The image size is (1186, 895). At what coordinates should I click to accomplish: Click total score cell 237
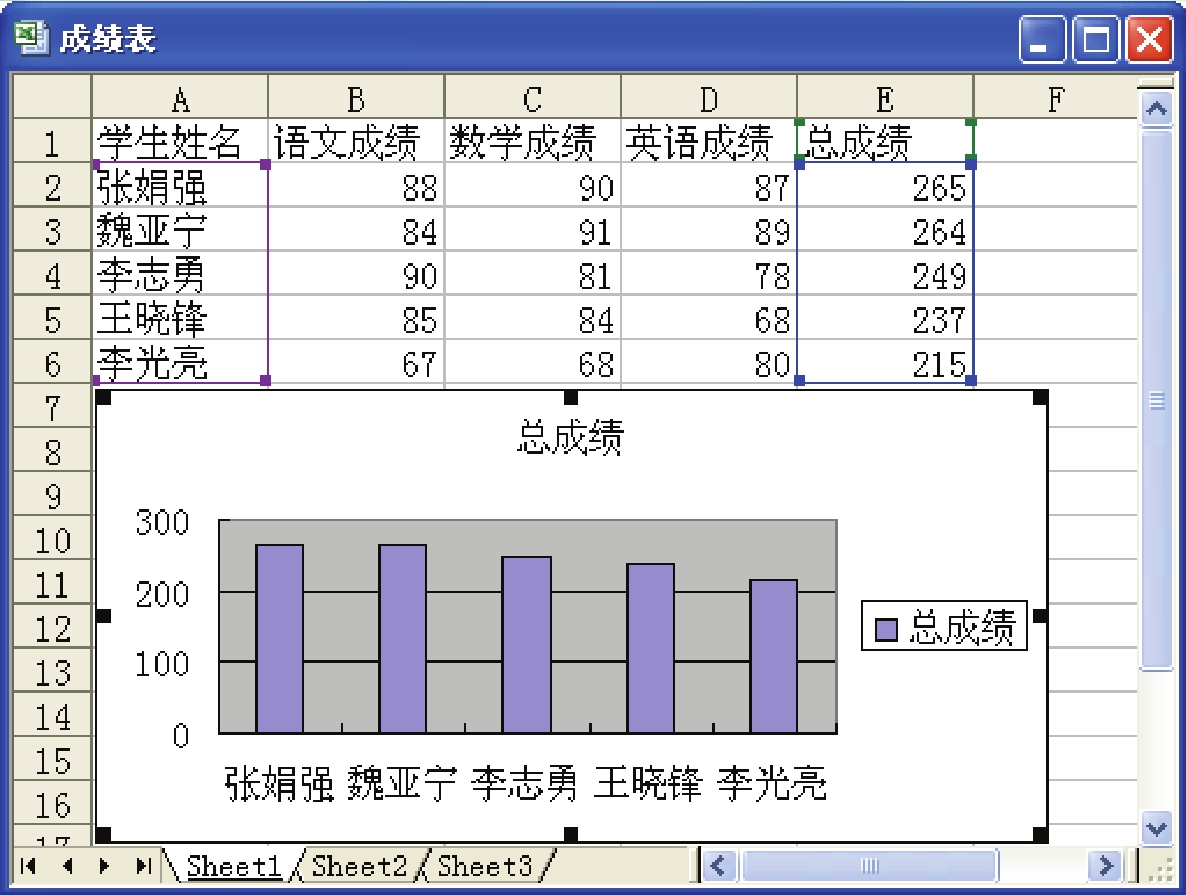pos(885,318)
